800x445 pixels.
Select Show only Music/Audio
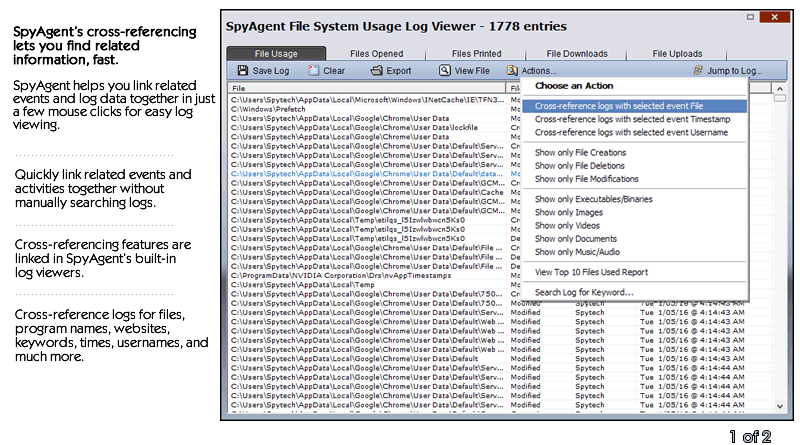point(577,252)
